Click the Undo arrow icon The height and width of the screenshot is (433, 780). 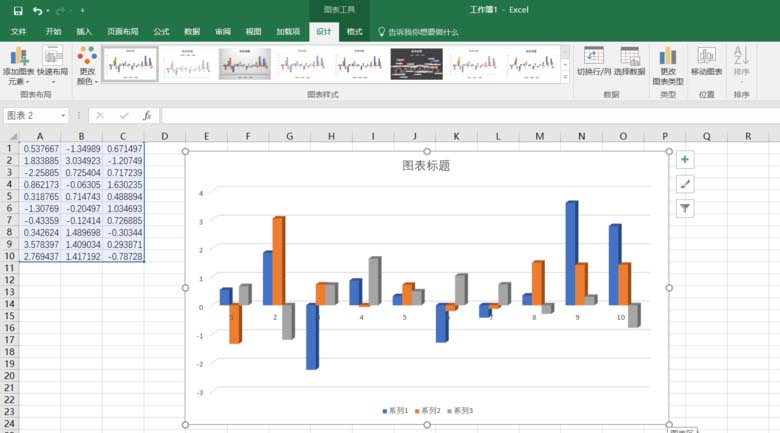(x=37, y=10)
